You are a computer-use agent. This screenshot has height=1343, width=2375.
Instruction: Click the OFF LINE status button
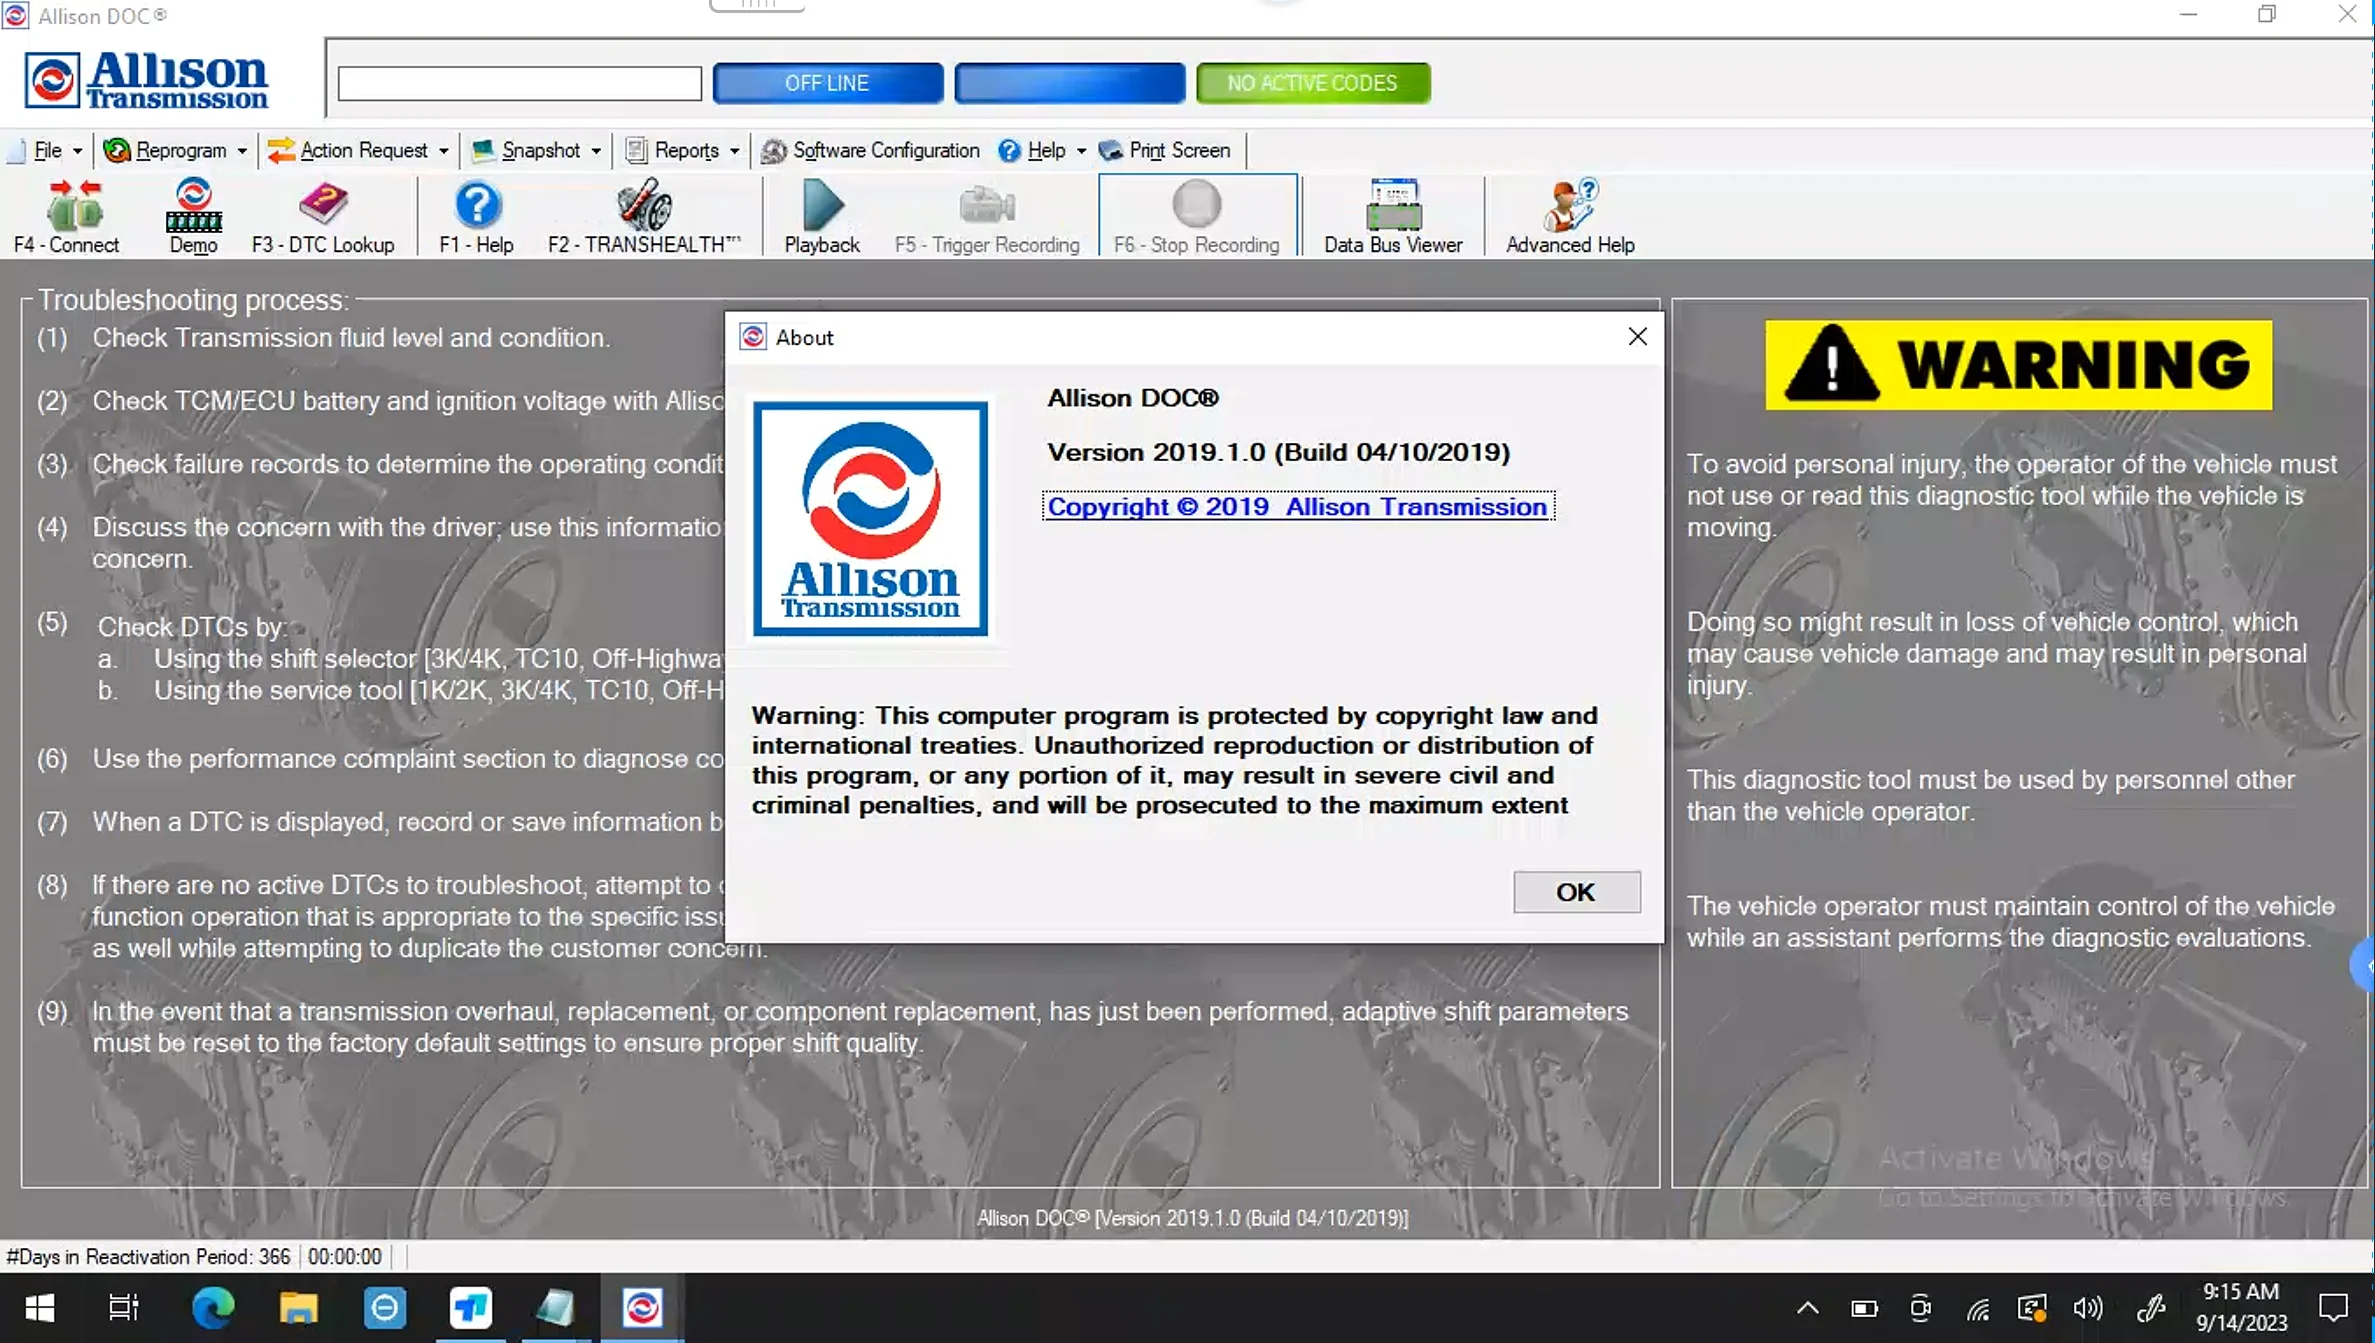[825, 82]
